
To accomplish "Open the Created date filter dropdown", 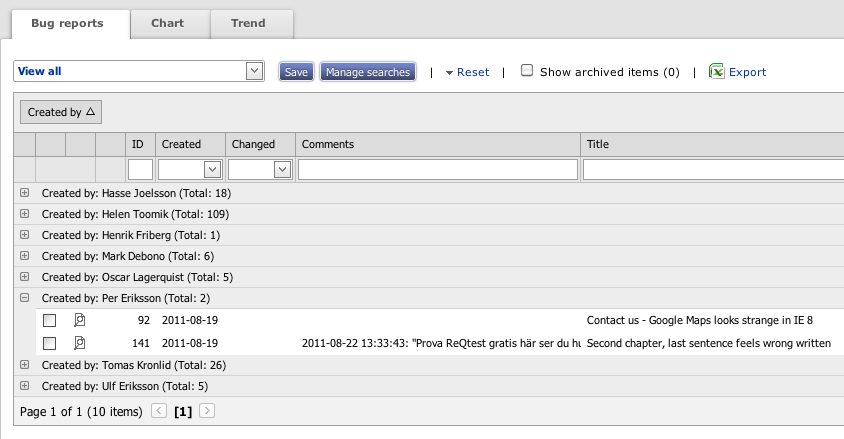I will 212,170.
